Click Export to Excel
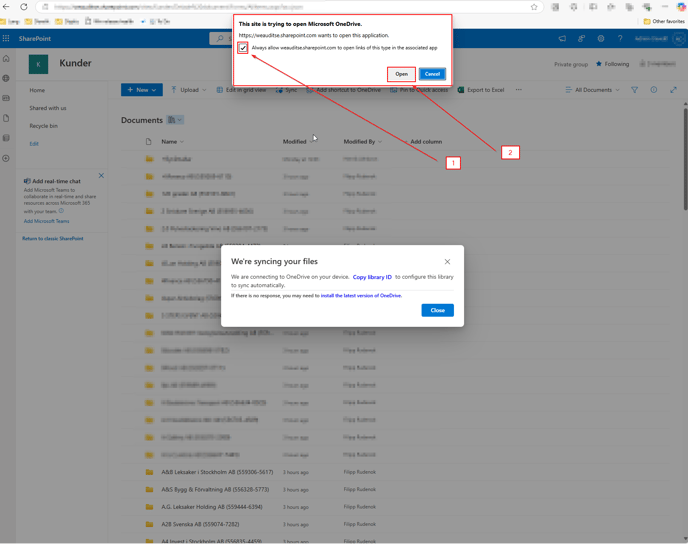Image resolution: width=688 pixels, height=544 pixels. 481,90
